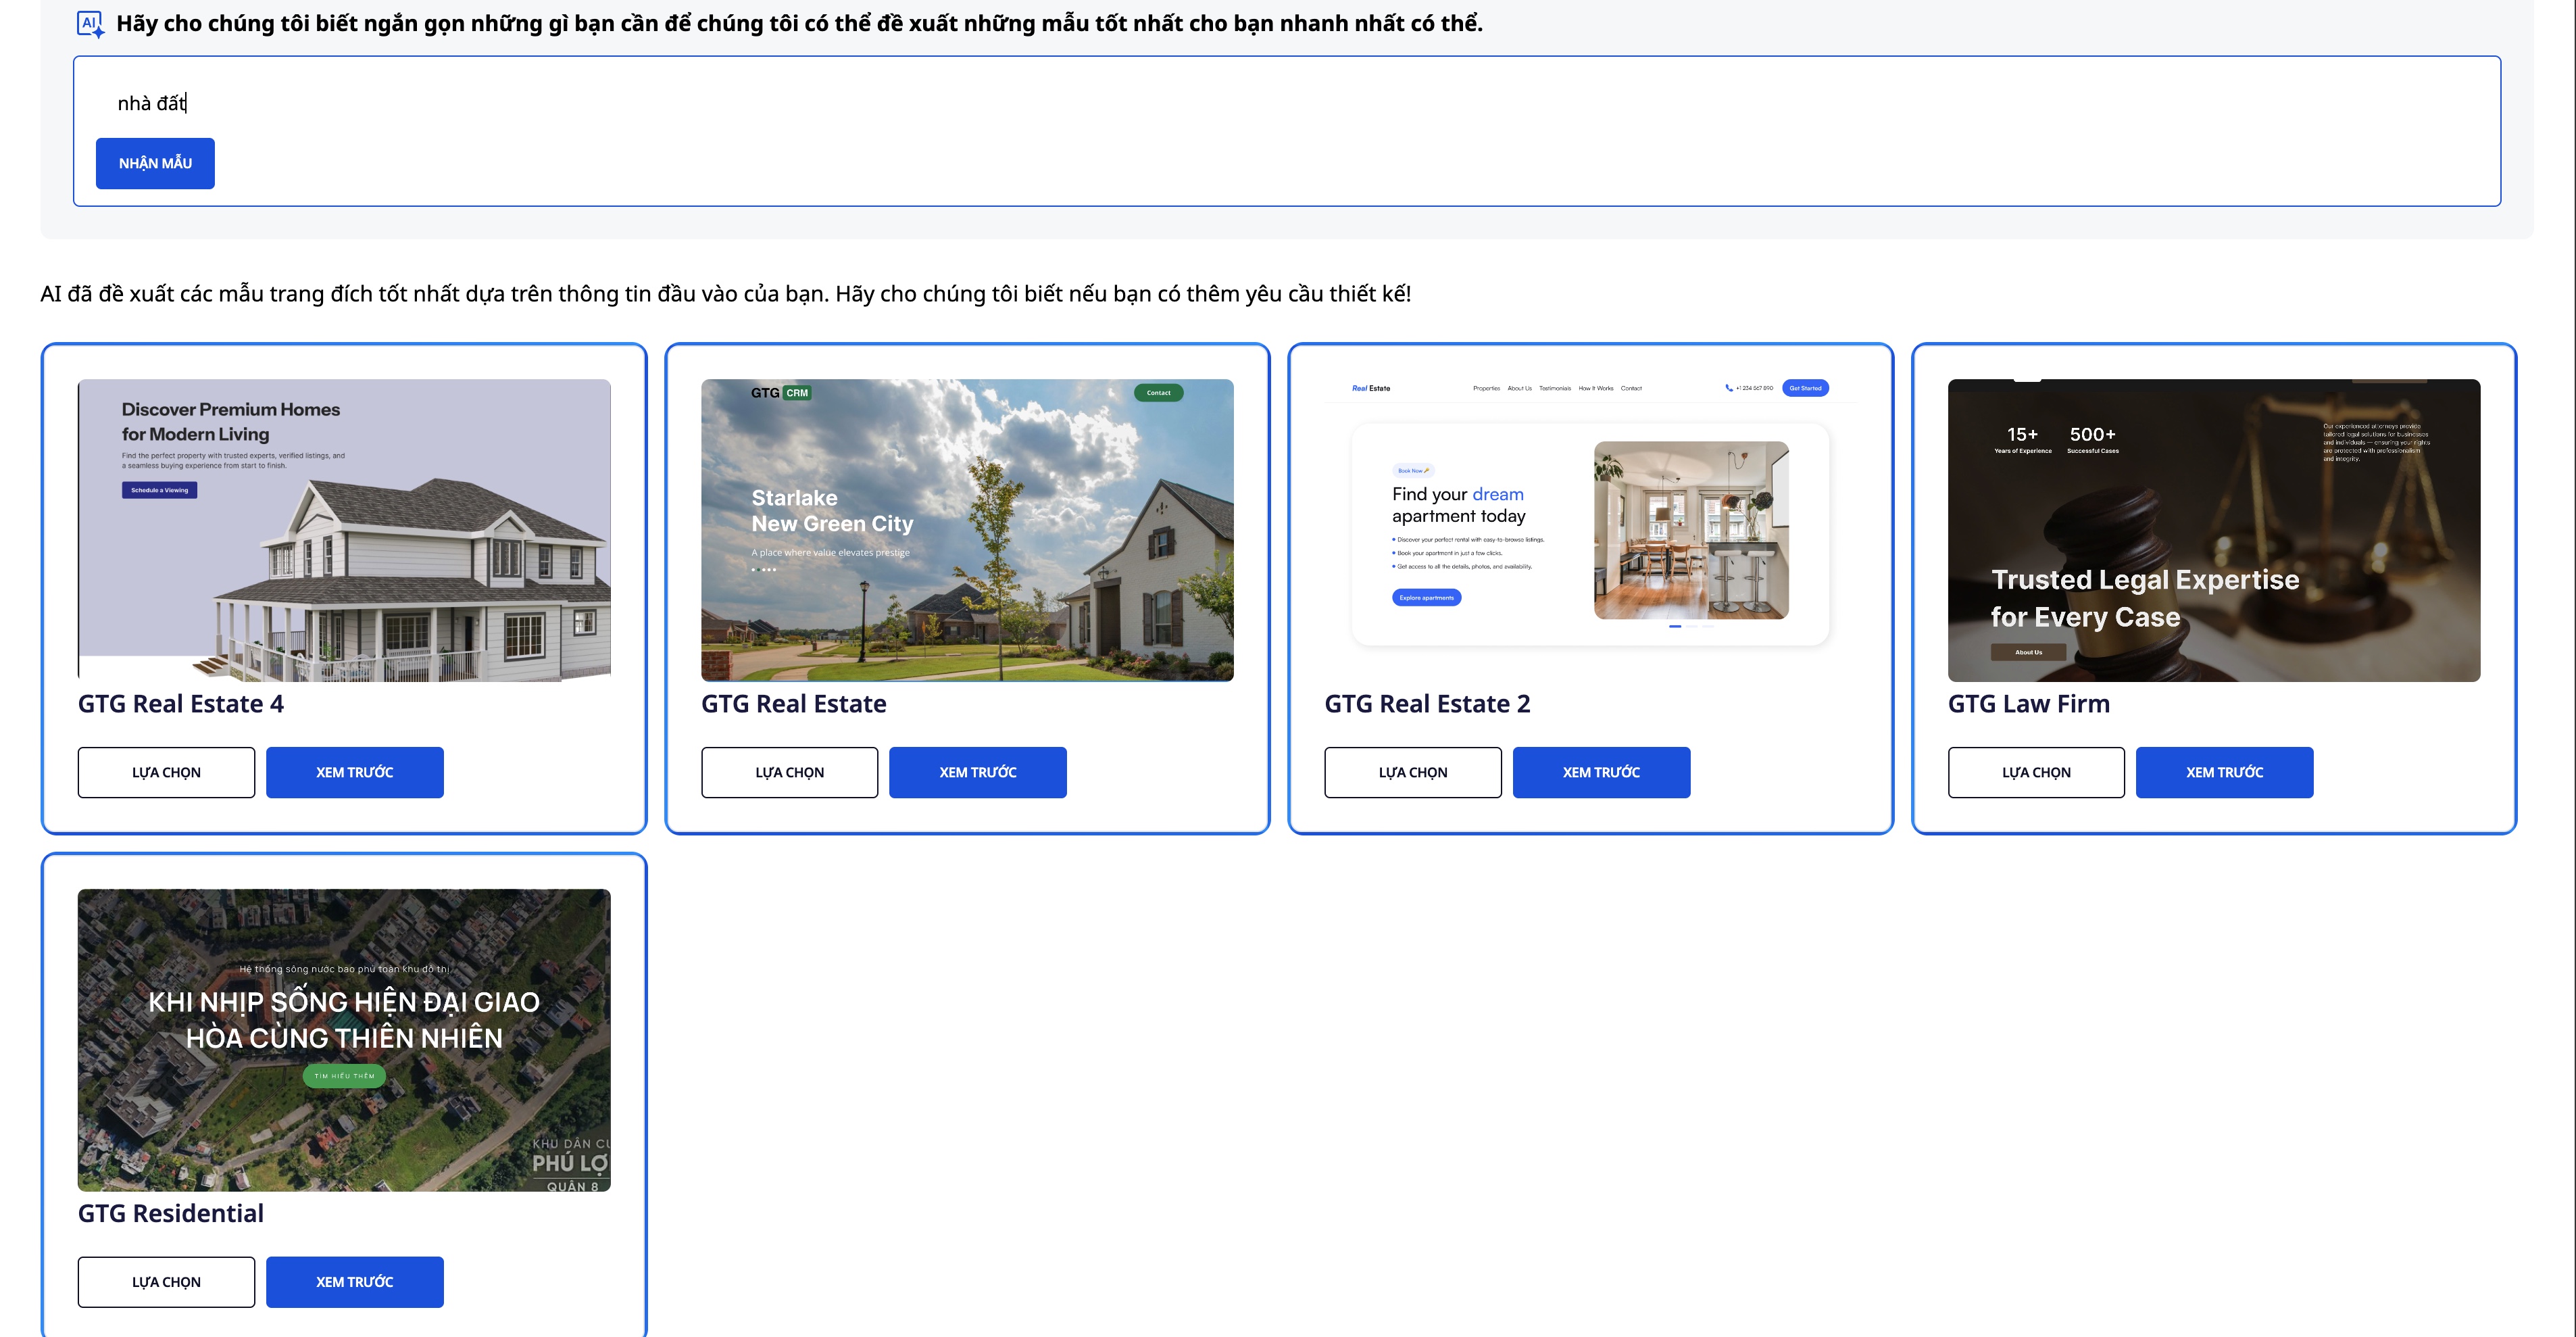2576x1337 pixels.
Task: Open XEM TRƯỚC preview for GTG Real Estate
Action: click(x=977, y=772)
